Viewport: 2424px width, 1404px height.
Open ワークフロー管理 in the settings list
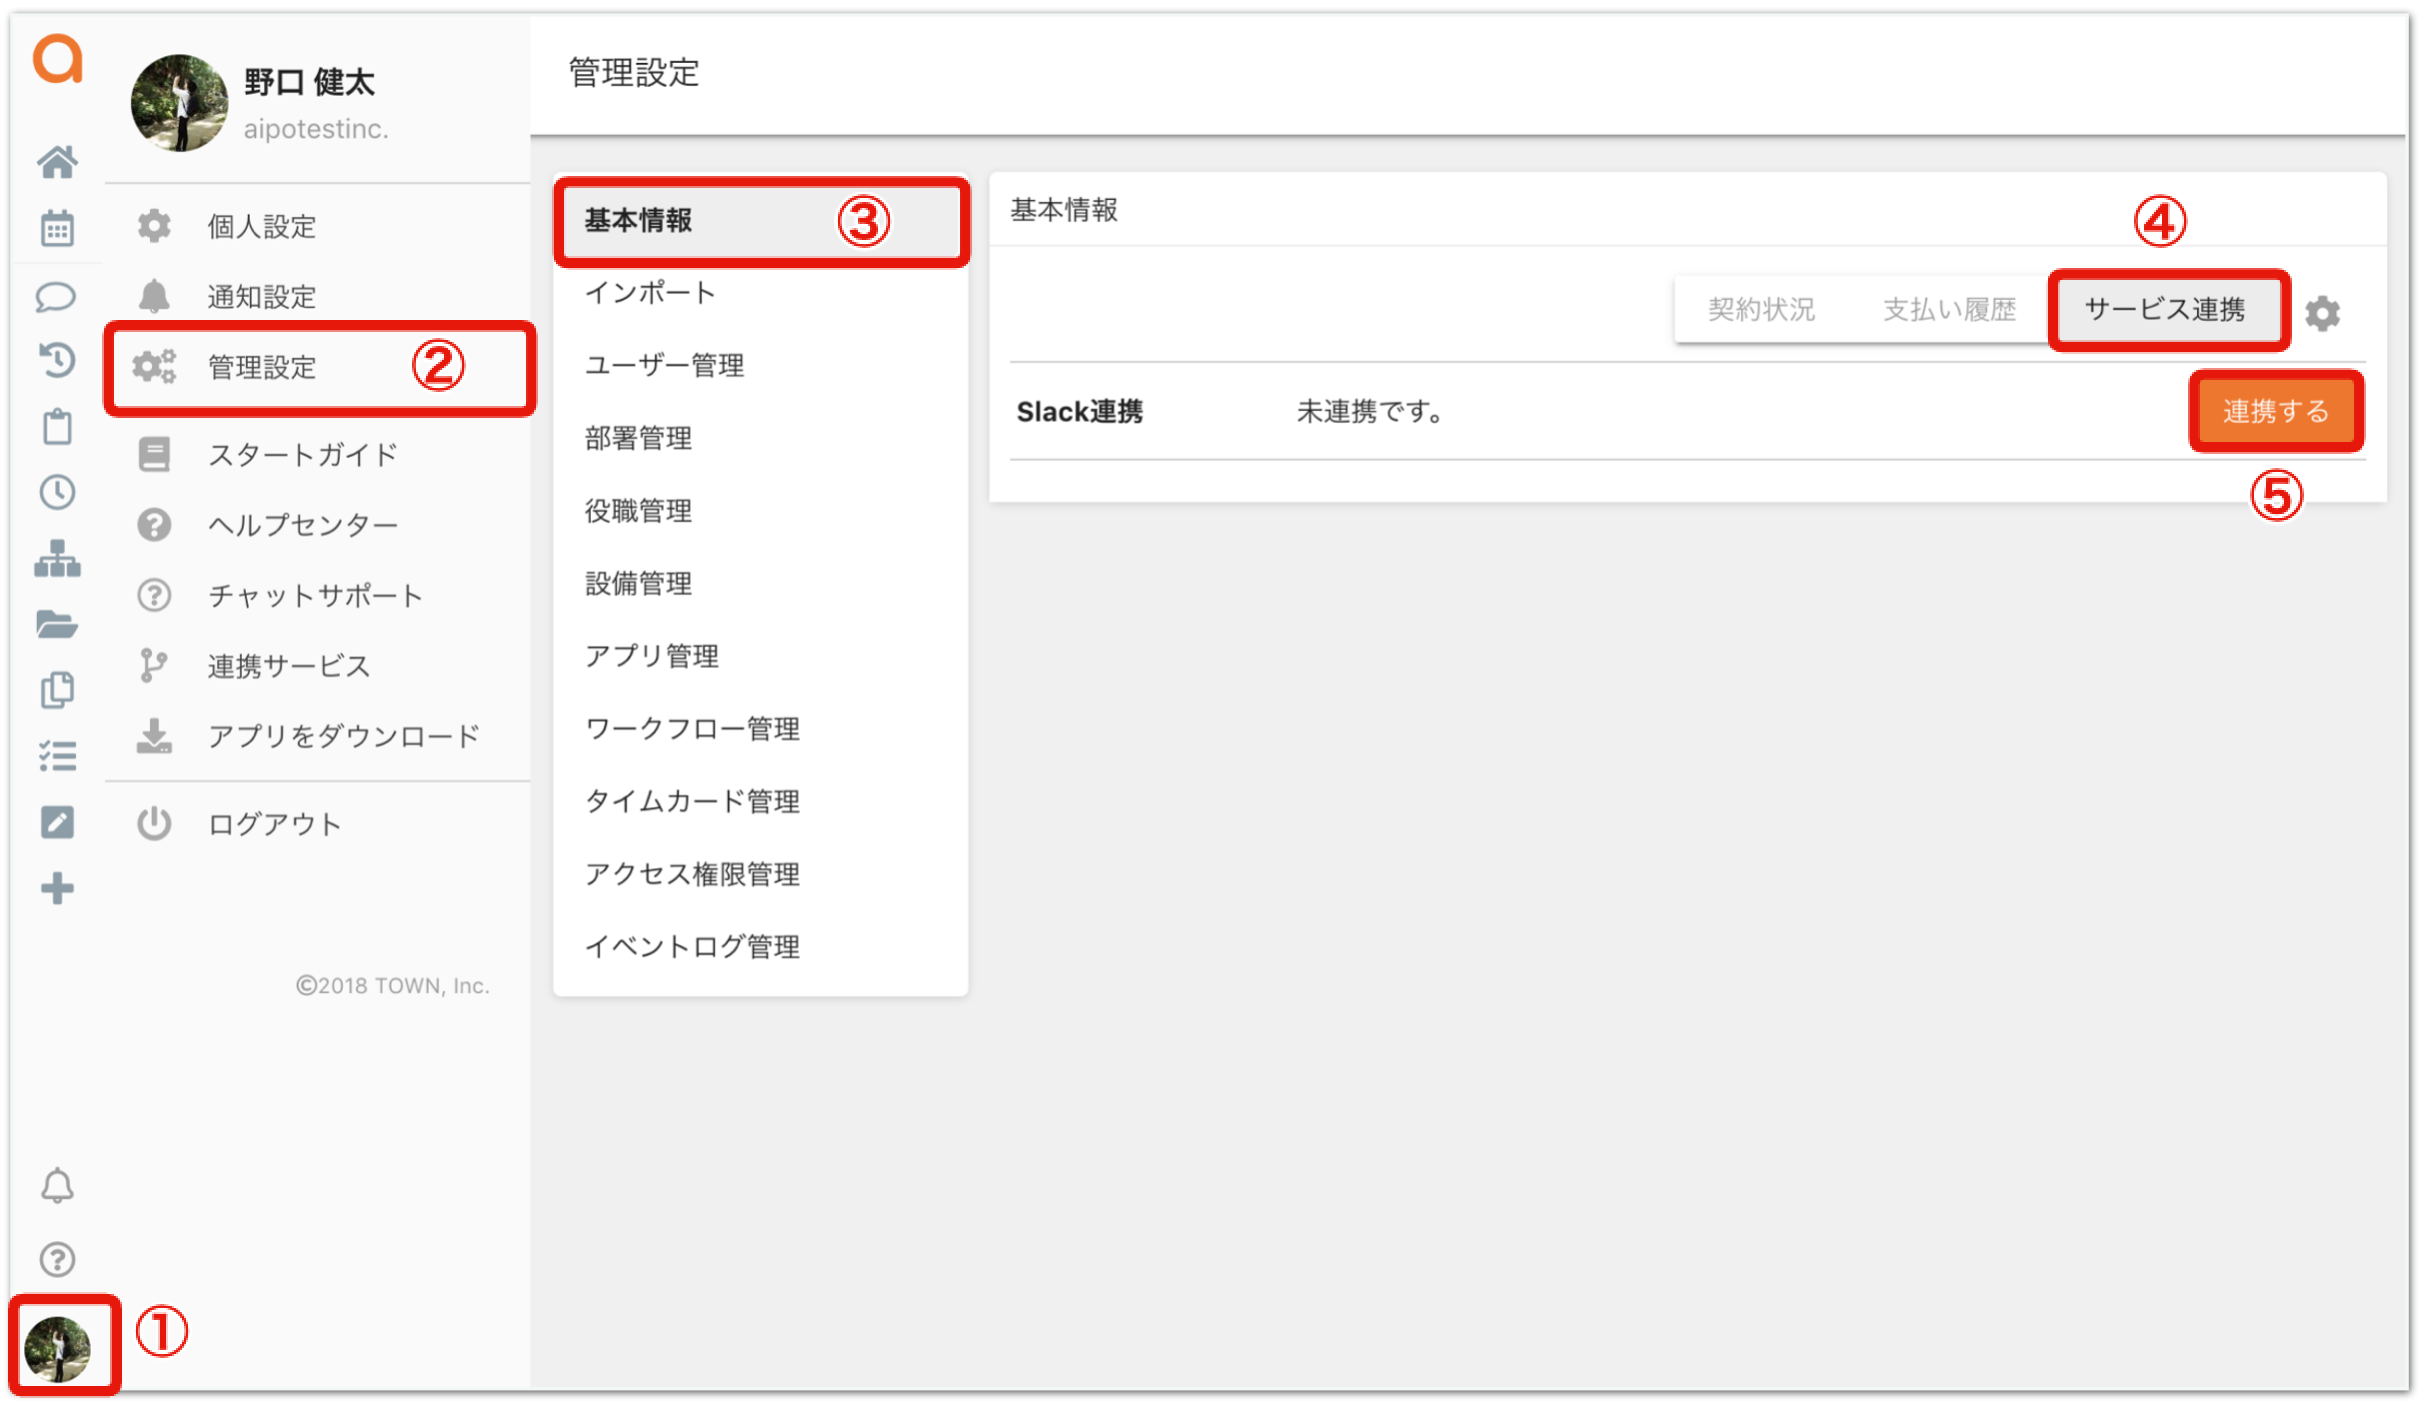click(760, 729)
